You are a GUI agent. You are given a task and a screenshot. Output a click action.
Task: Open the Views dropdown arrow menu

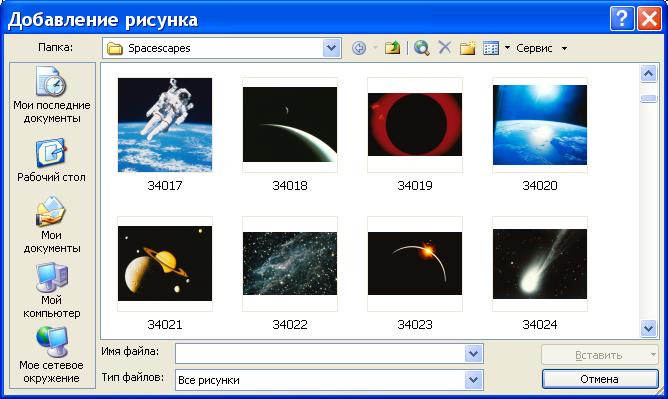click(507, 48)
